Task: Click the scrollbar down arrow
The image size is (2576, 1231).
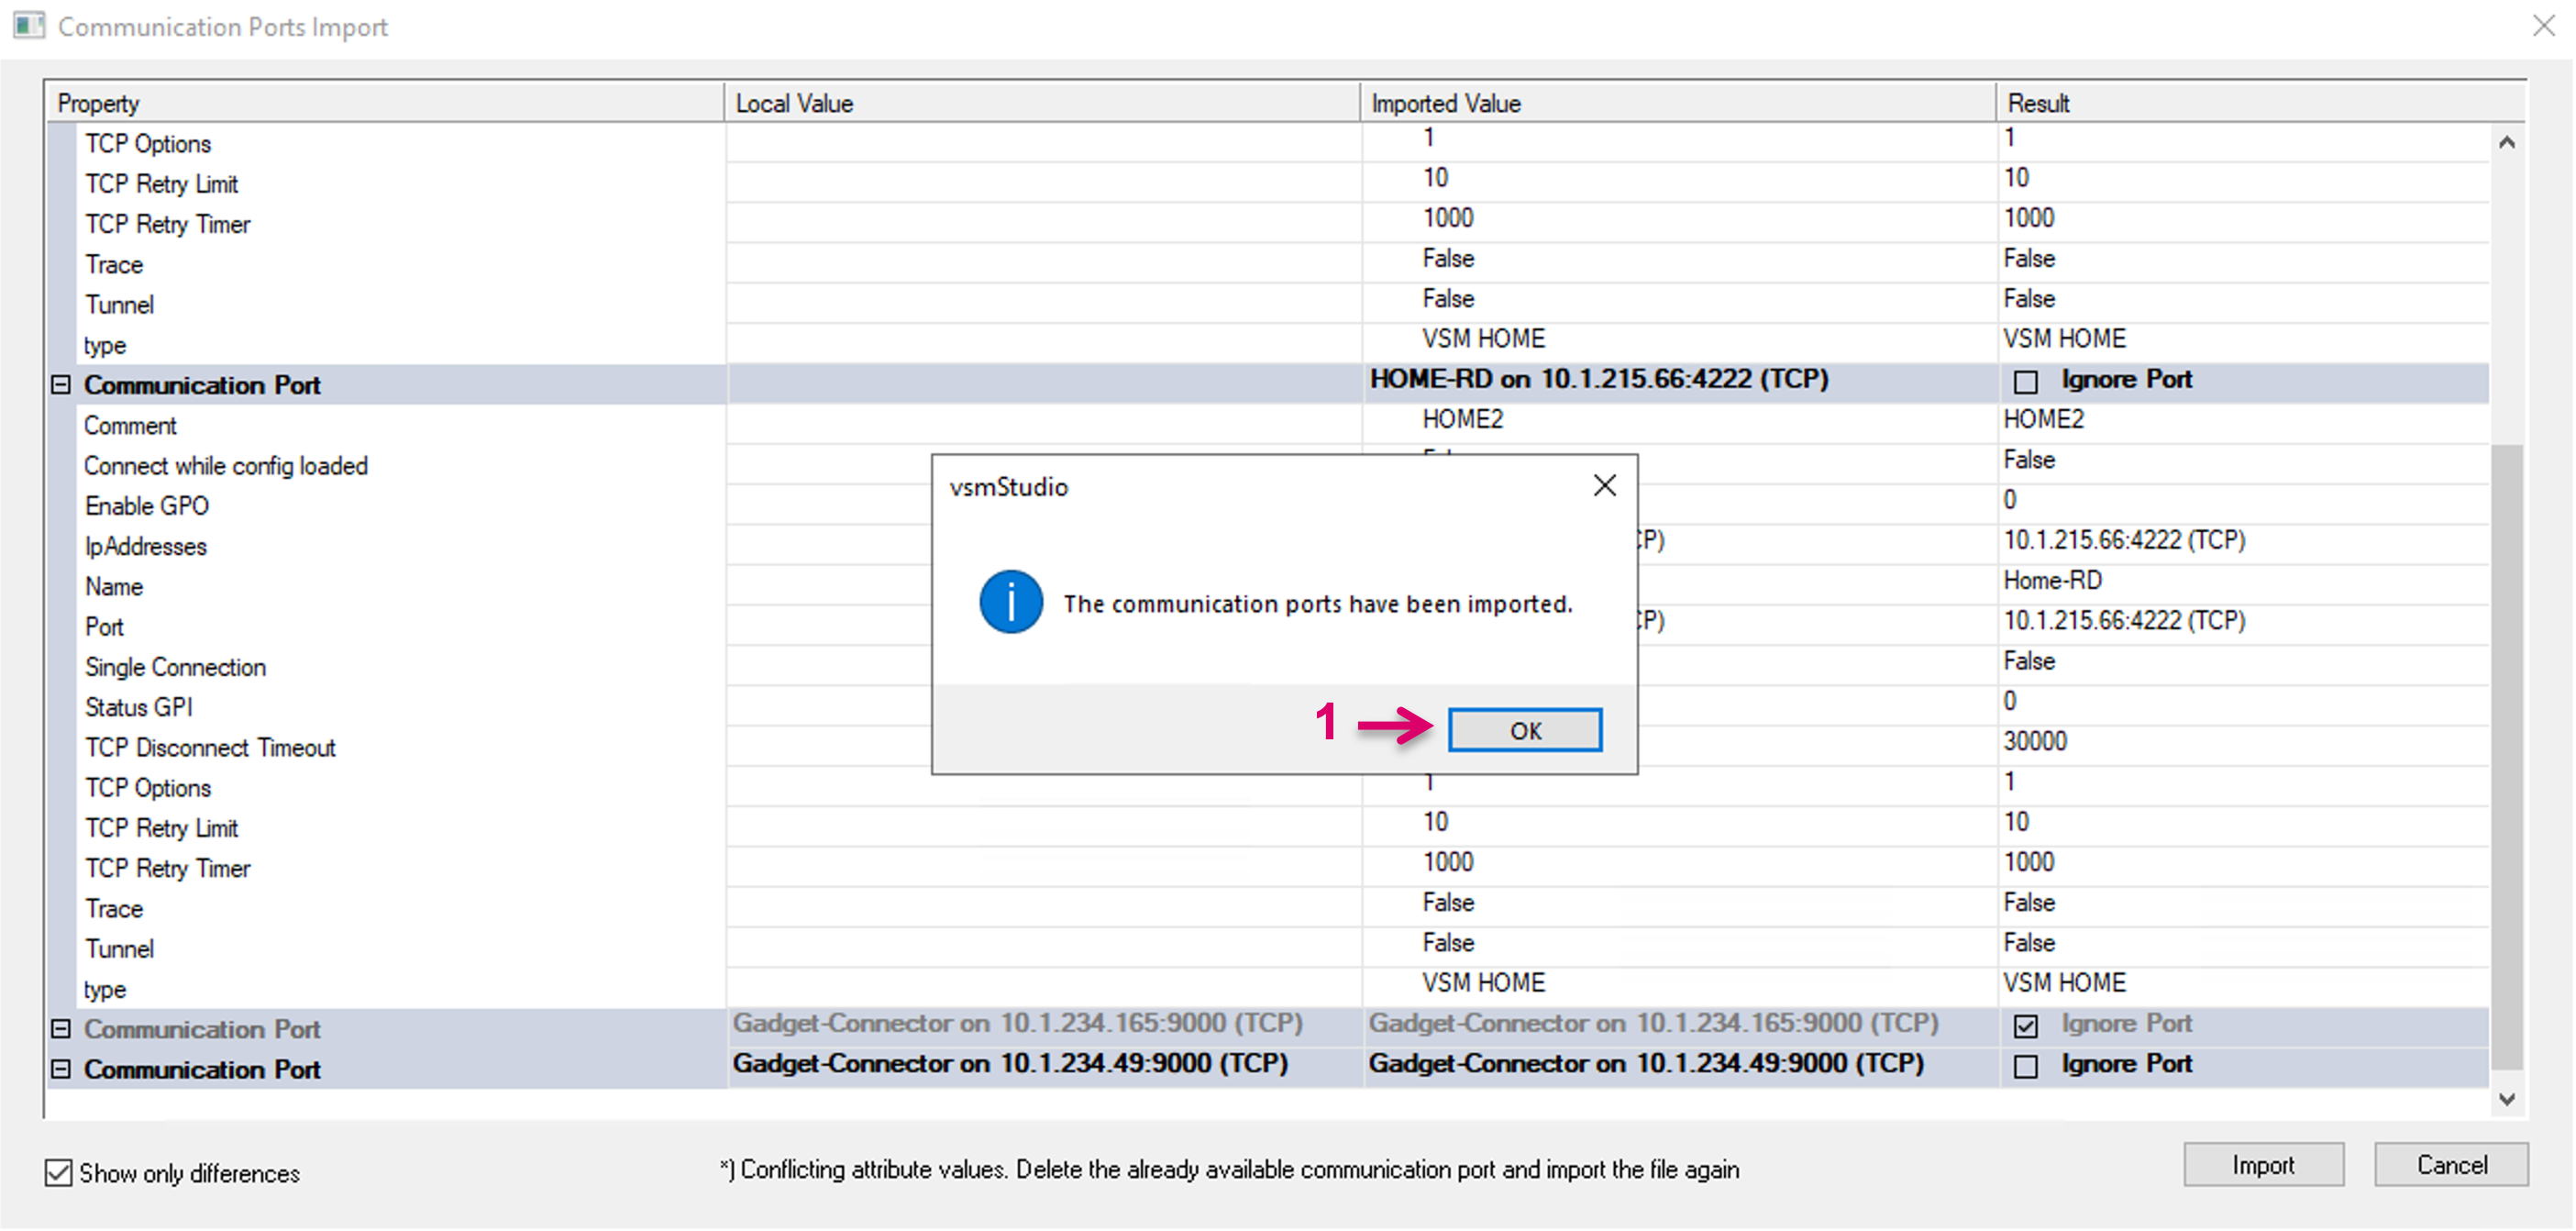Action: pyautogui.click(x=2506, y=1098)
